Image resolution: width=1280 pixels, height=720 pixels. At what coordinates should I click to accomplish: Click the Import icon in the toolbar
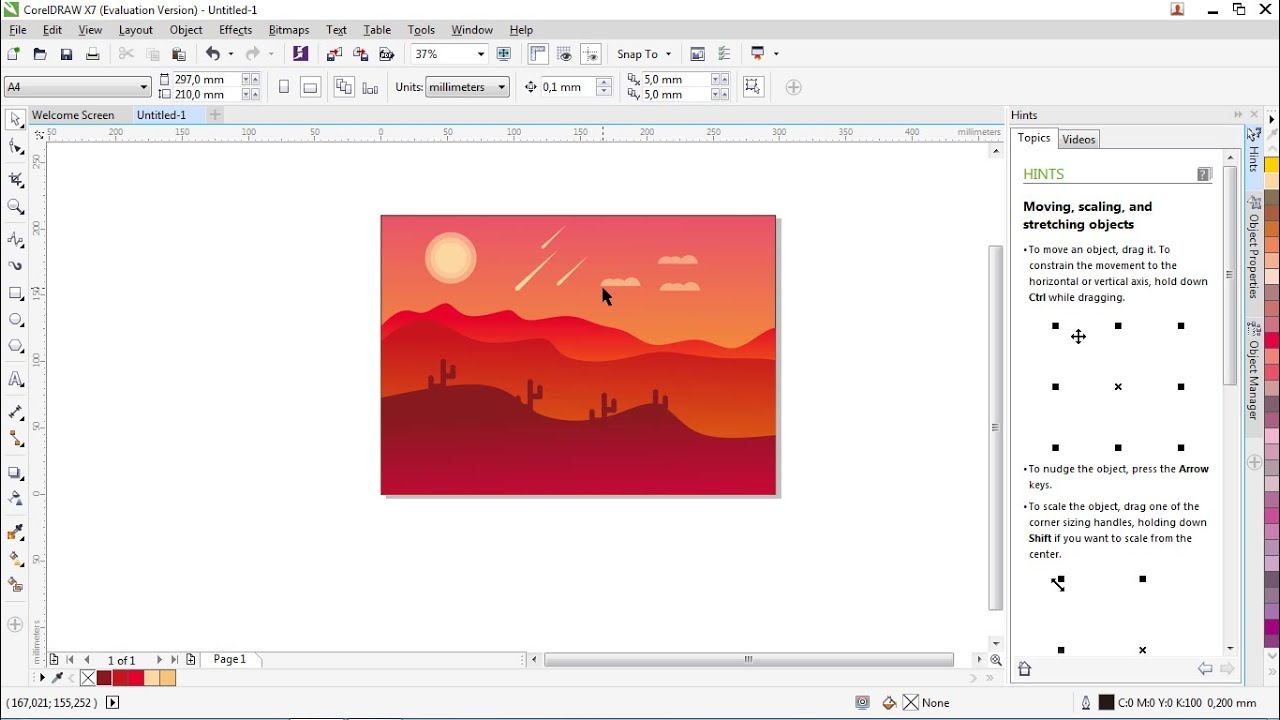pos(334,54)
